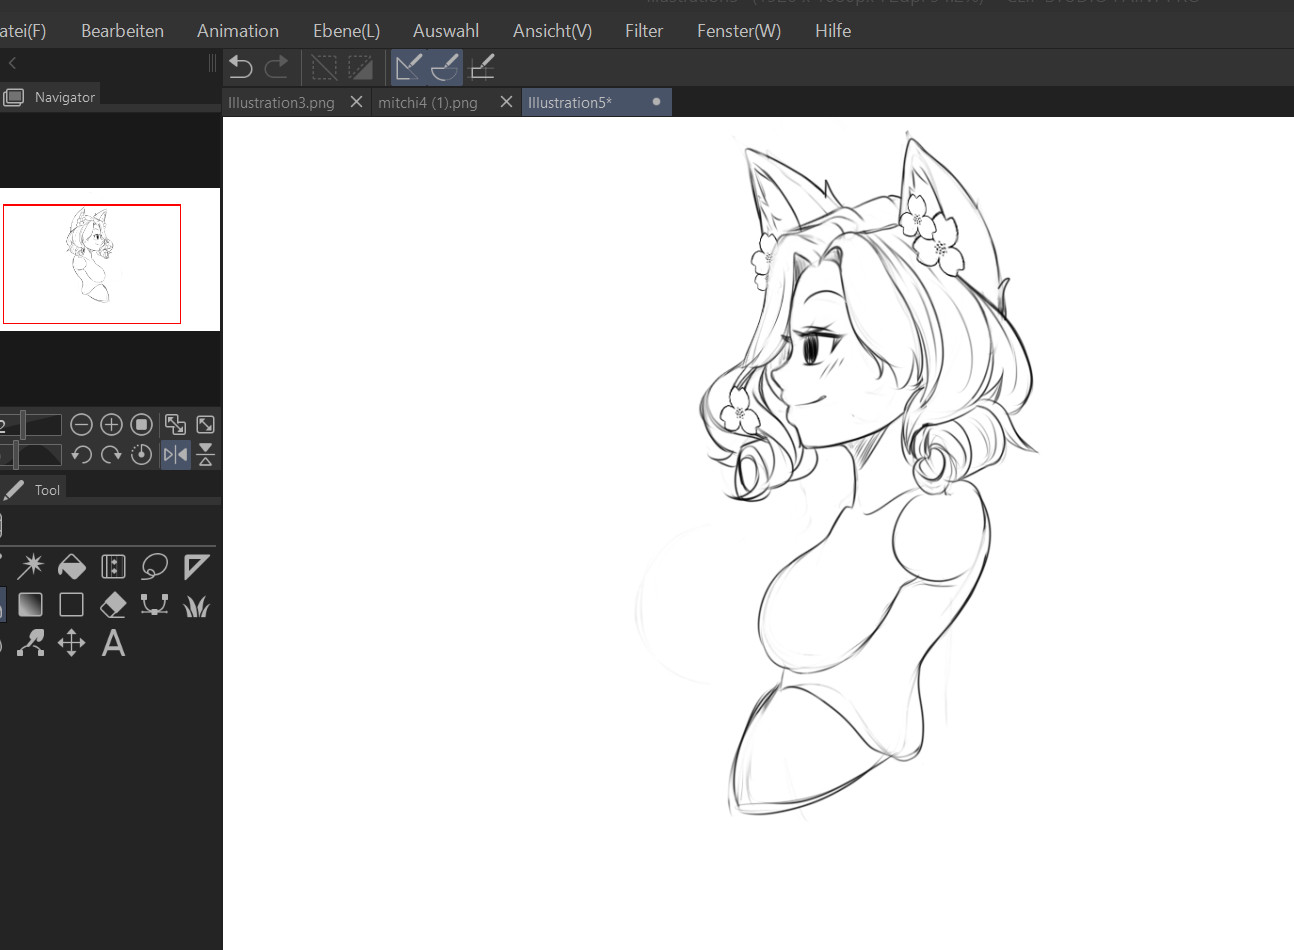
Task: Click the unsaved dot on the Illustration5 tab
Action: (x=656, y=102)
